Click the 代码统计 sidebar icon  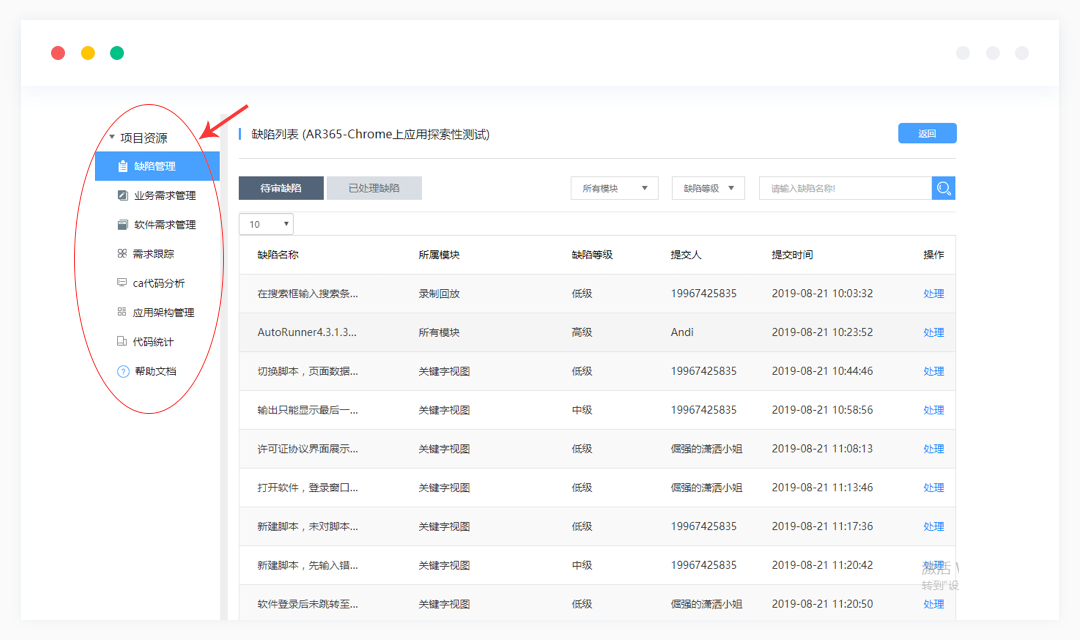tap(122, 342)
